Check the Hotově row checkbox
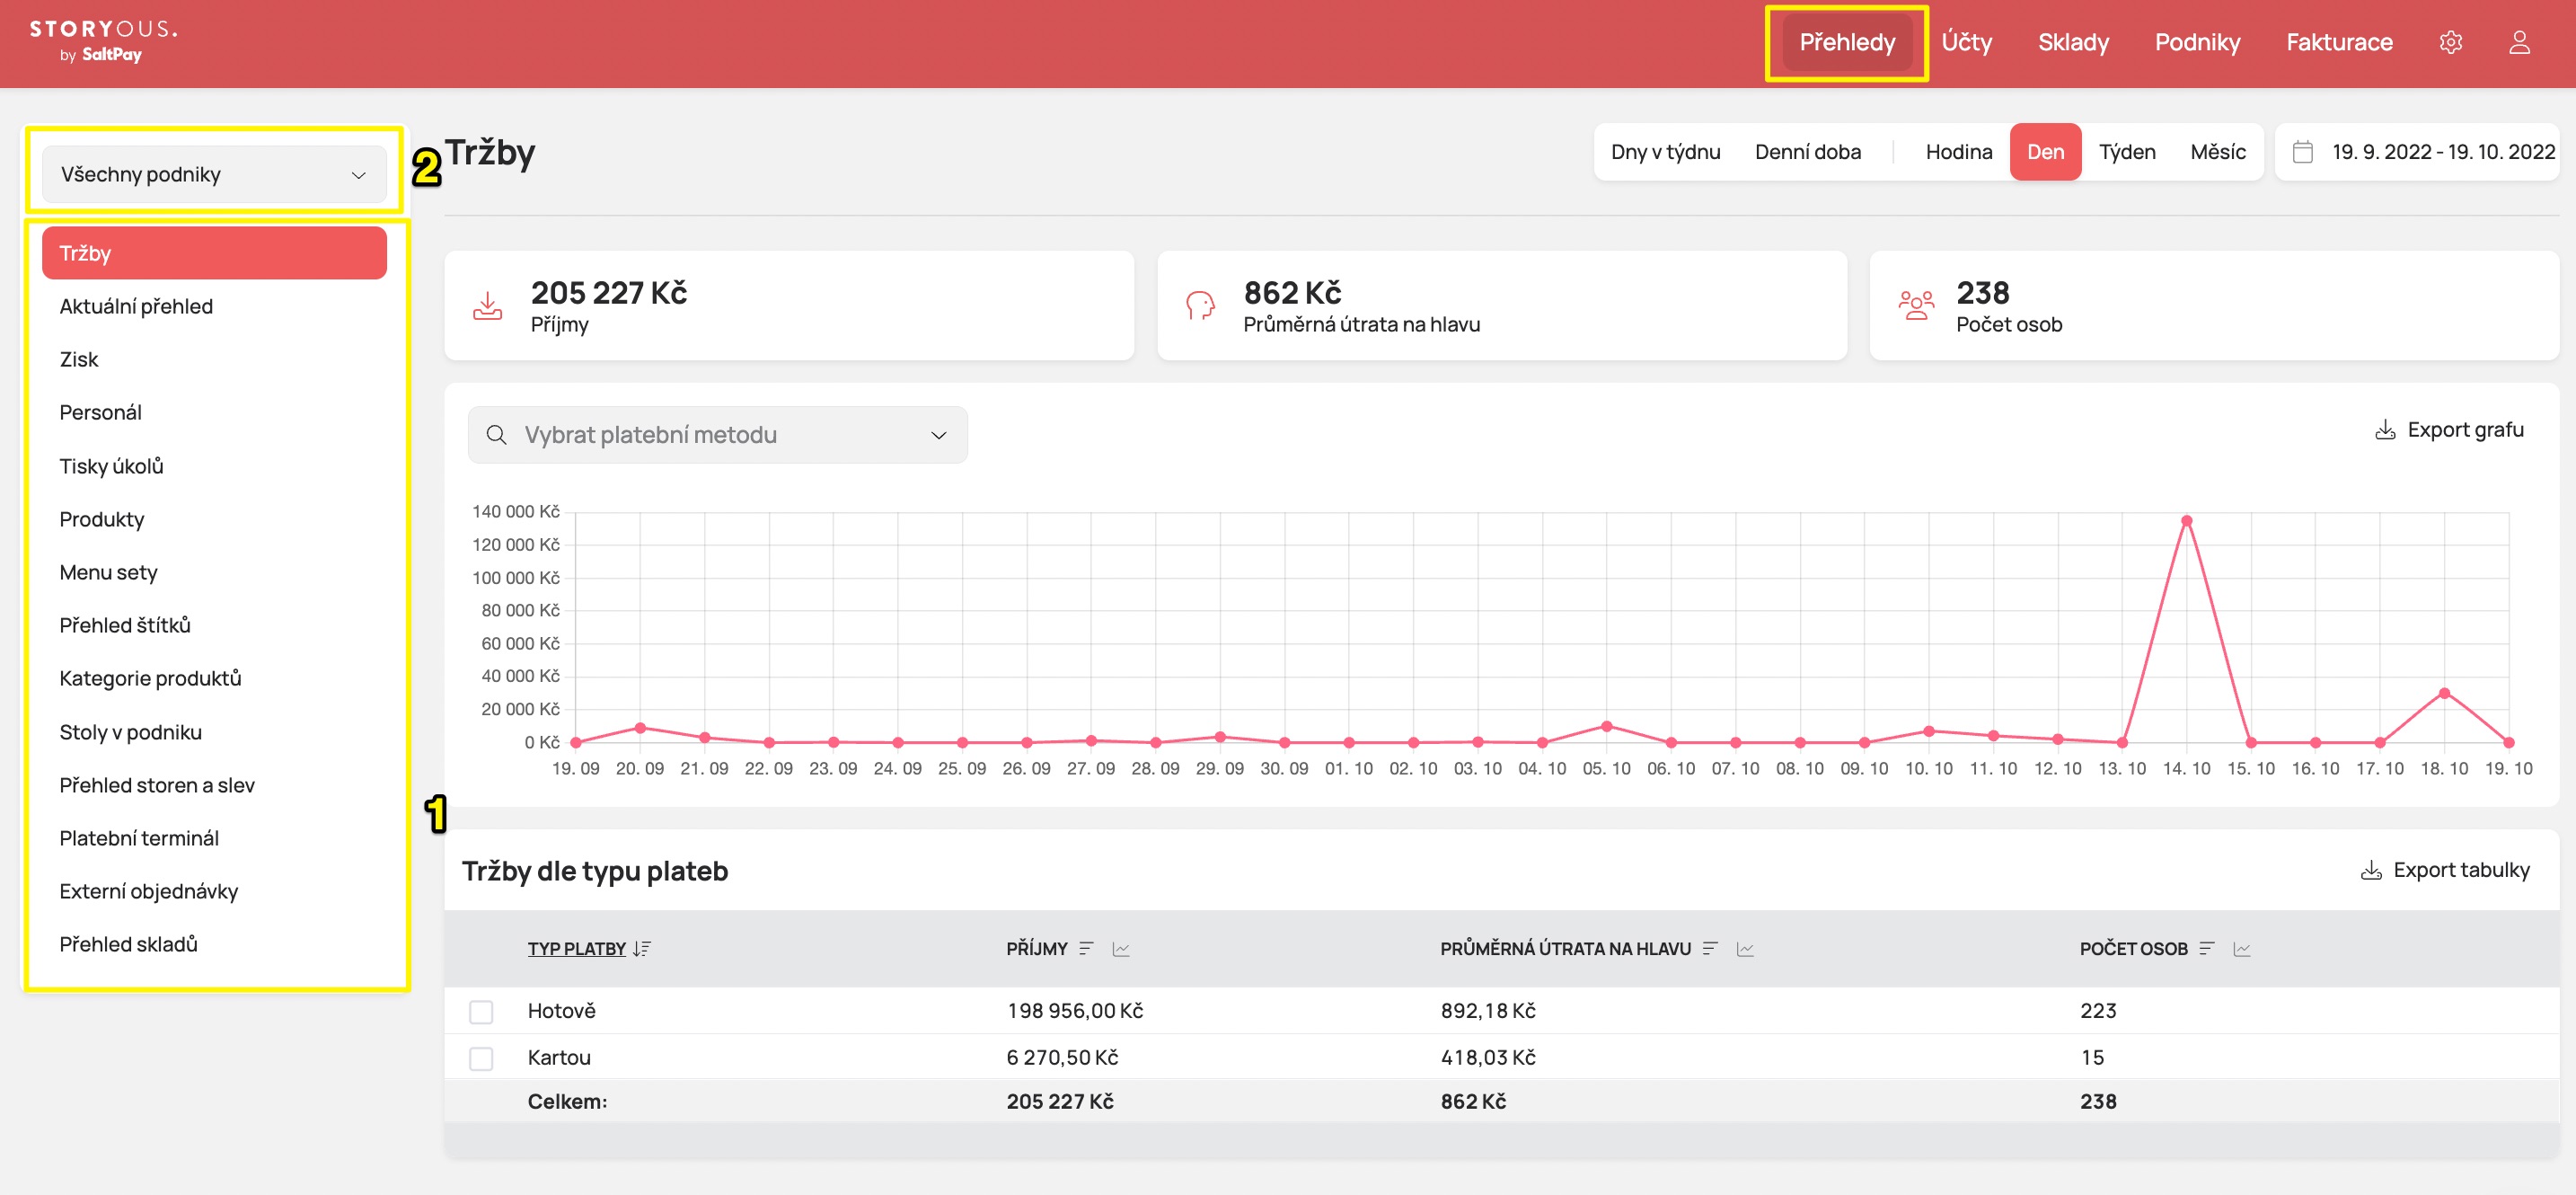 (x=481, y=1012)
